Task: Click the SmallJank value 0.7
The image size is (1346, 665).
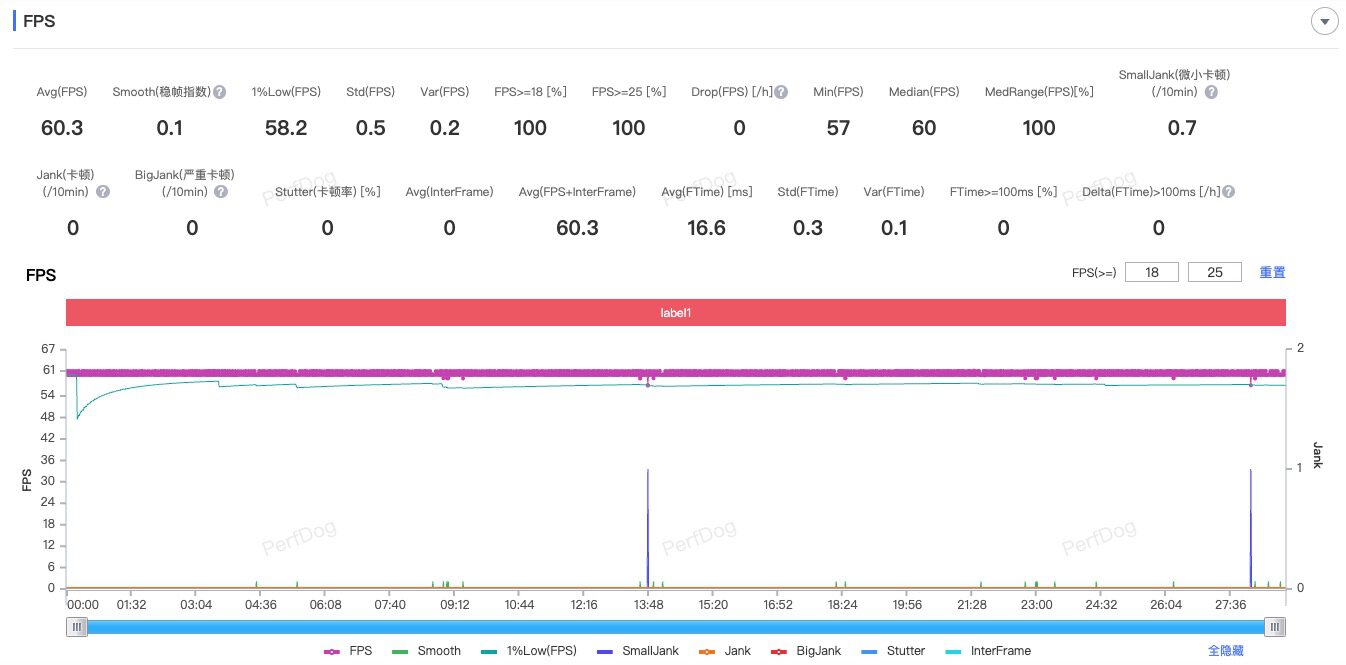Action: pos(1182,128)
